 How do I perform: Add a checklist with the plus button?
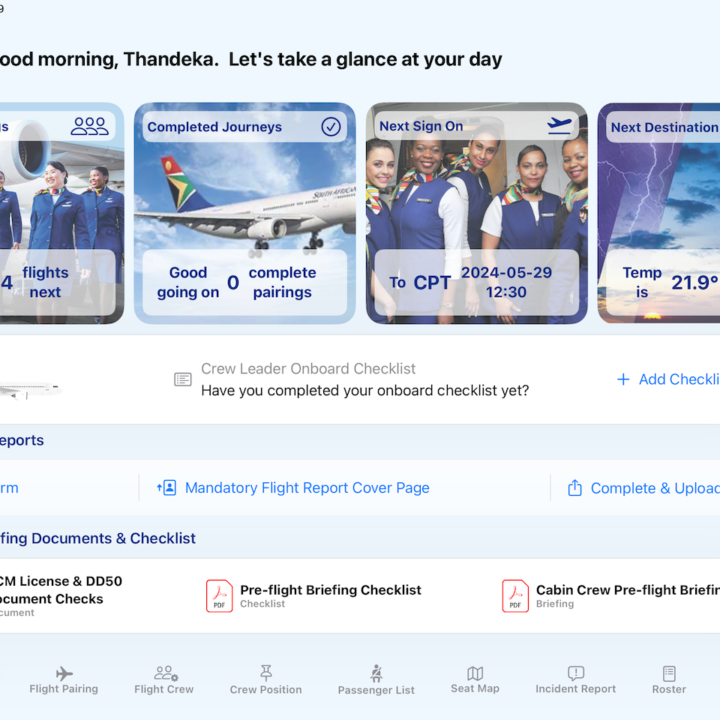[623, 379]
